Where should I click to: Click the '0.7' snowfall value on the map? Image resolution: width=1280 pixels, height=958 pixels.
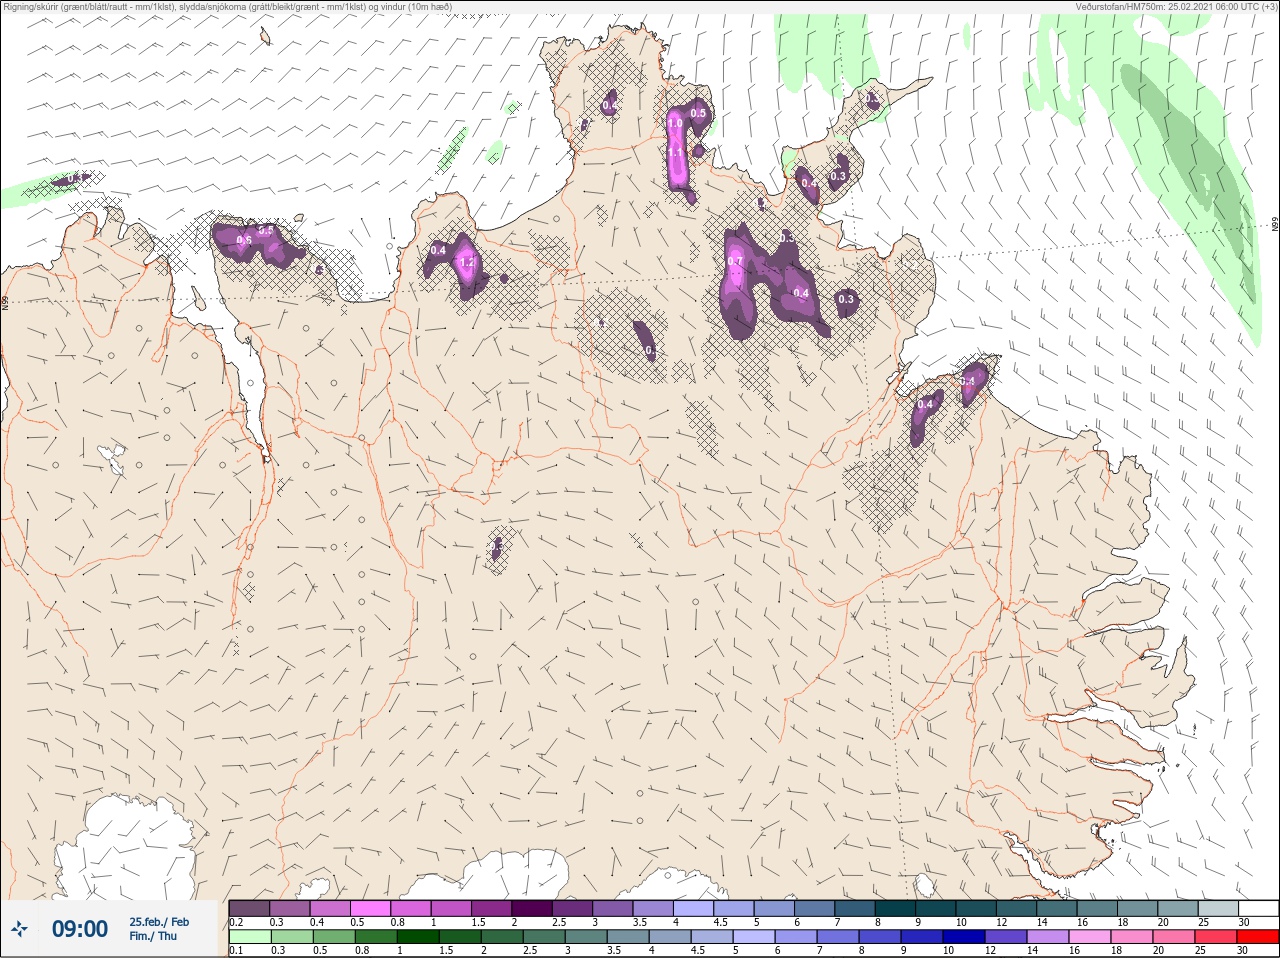pyautogui.click(x=735, y=262)
